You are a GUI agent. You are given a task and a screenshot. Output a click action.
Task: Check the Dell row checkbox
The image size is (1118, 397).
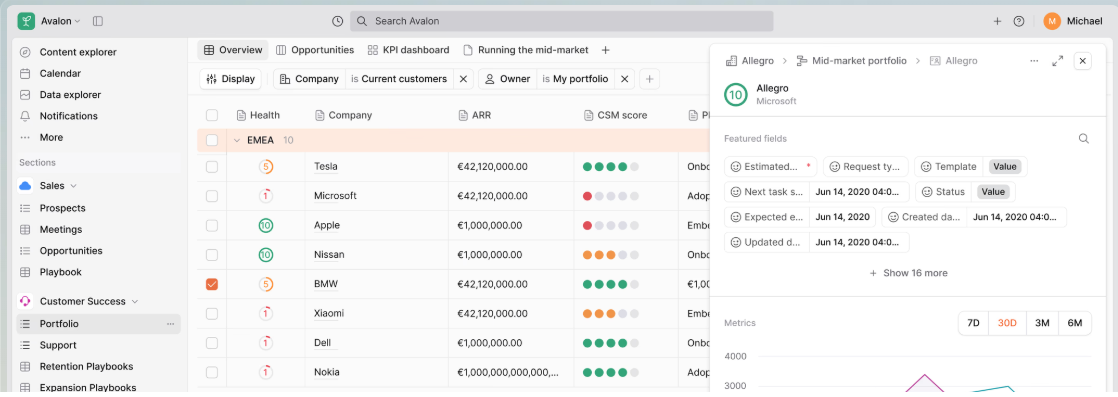click(212, 343)
